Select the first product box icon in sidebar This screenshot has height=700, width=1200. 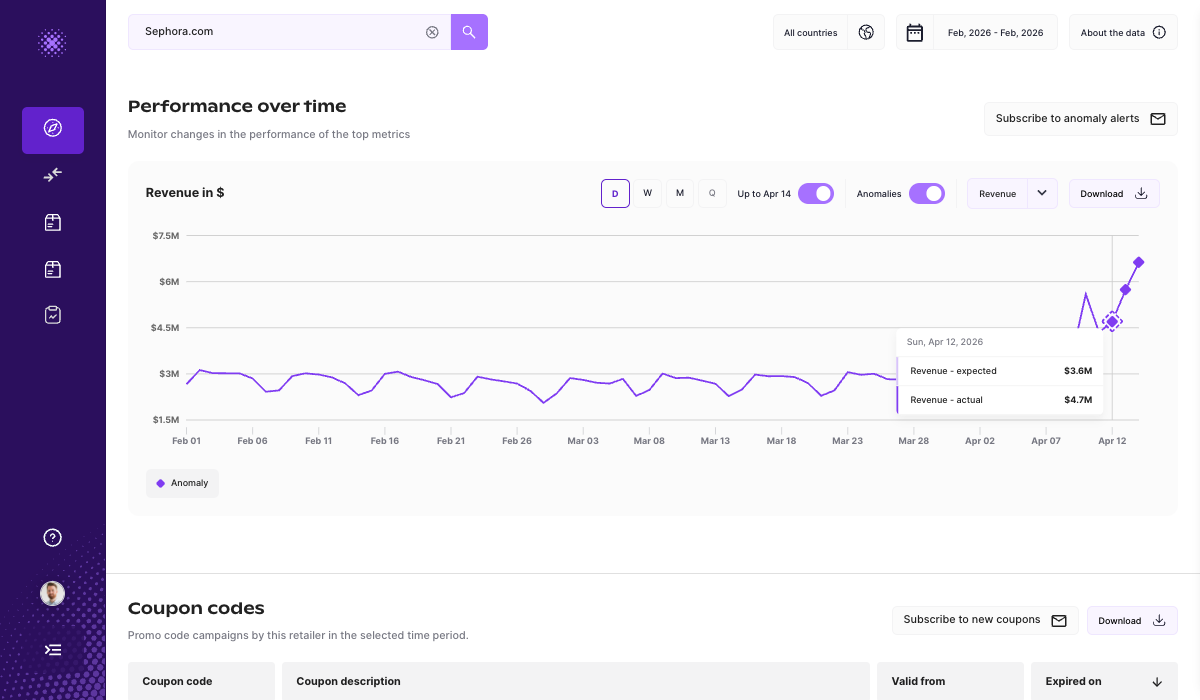pos(52,222)
